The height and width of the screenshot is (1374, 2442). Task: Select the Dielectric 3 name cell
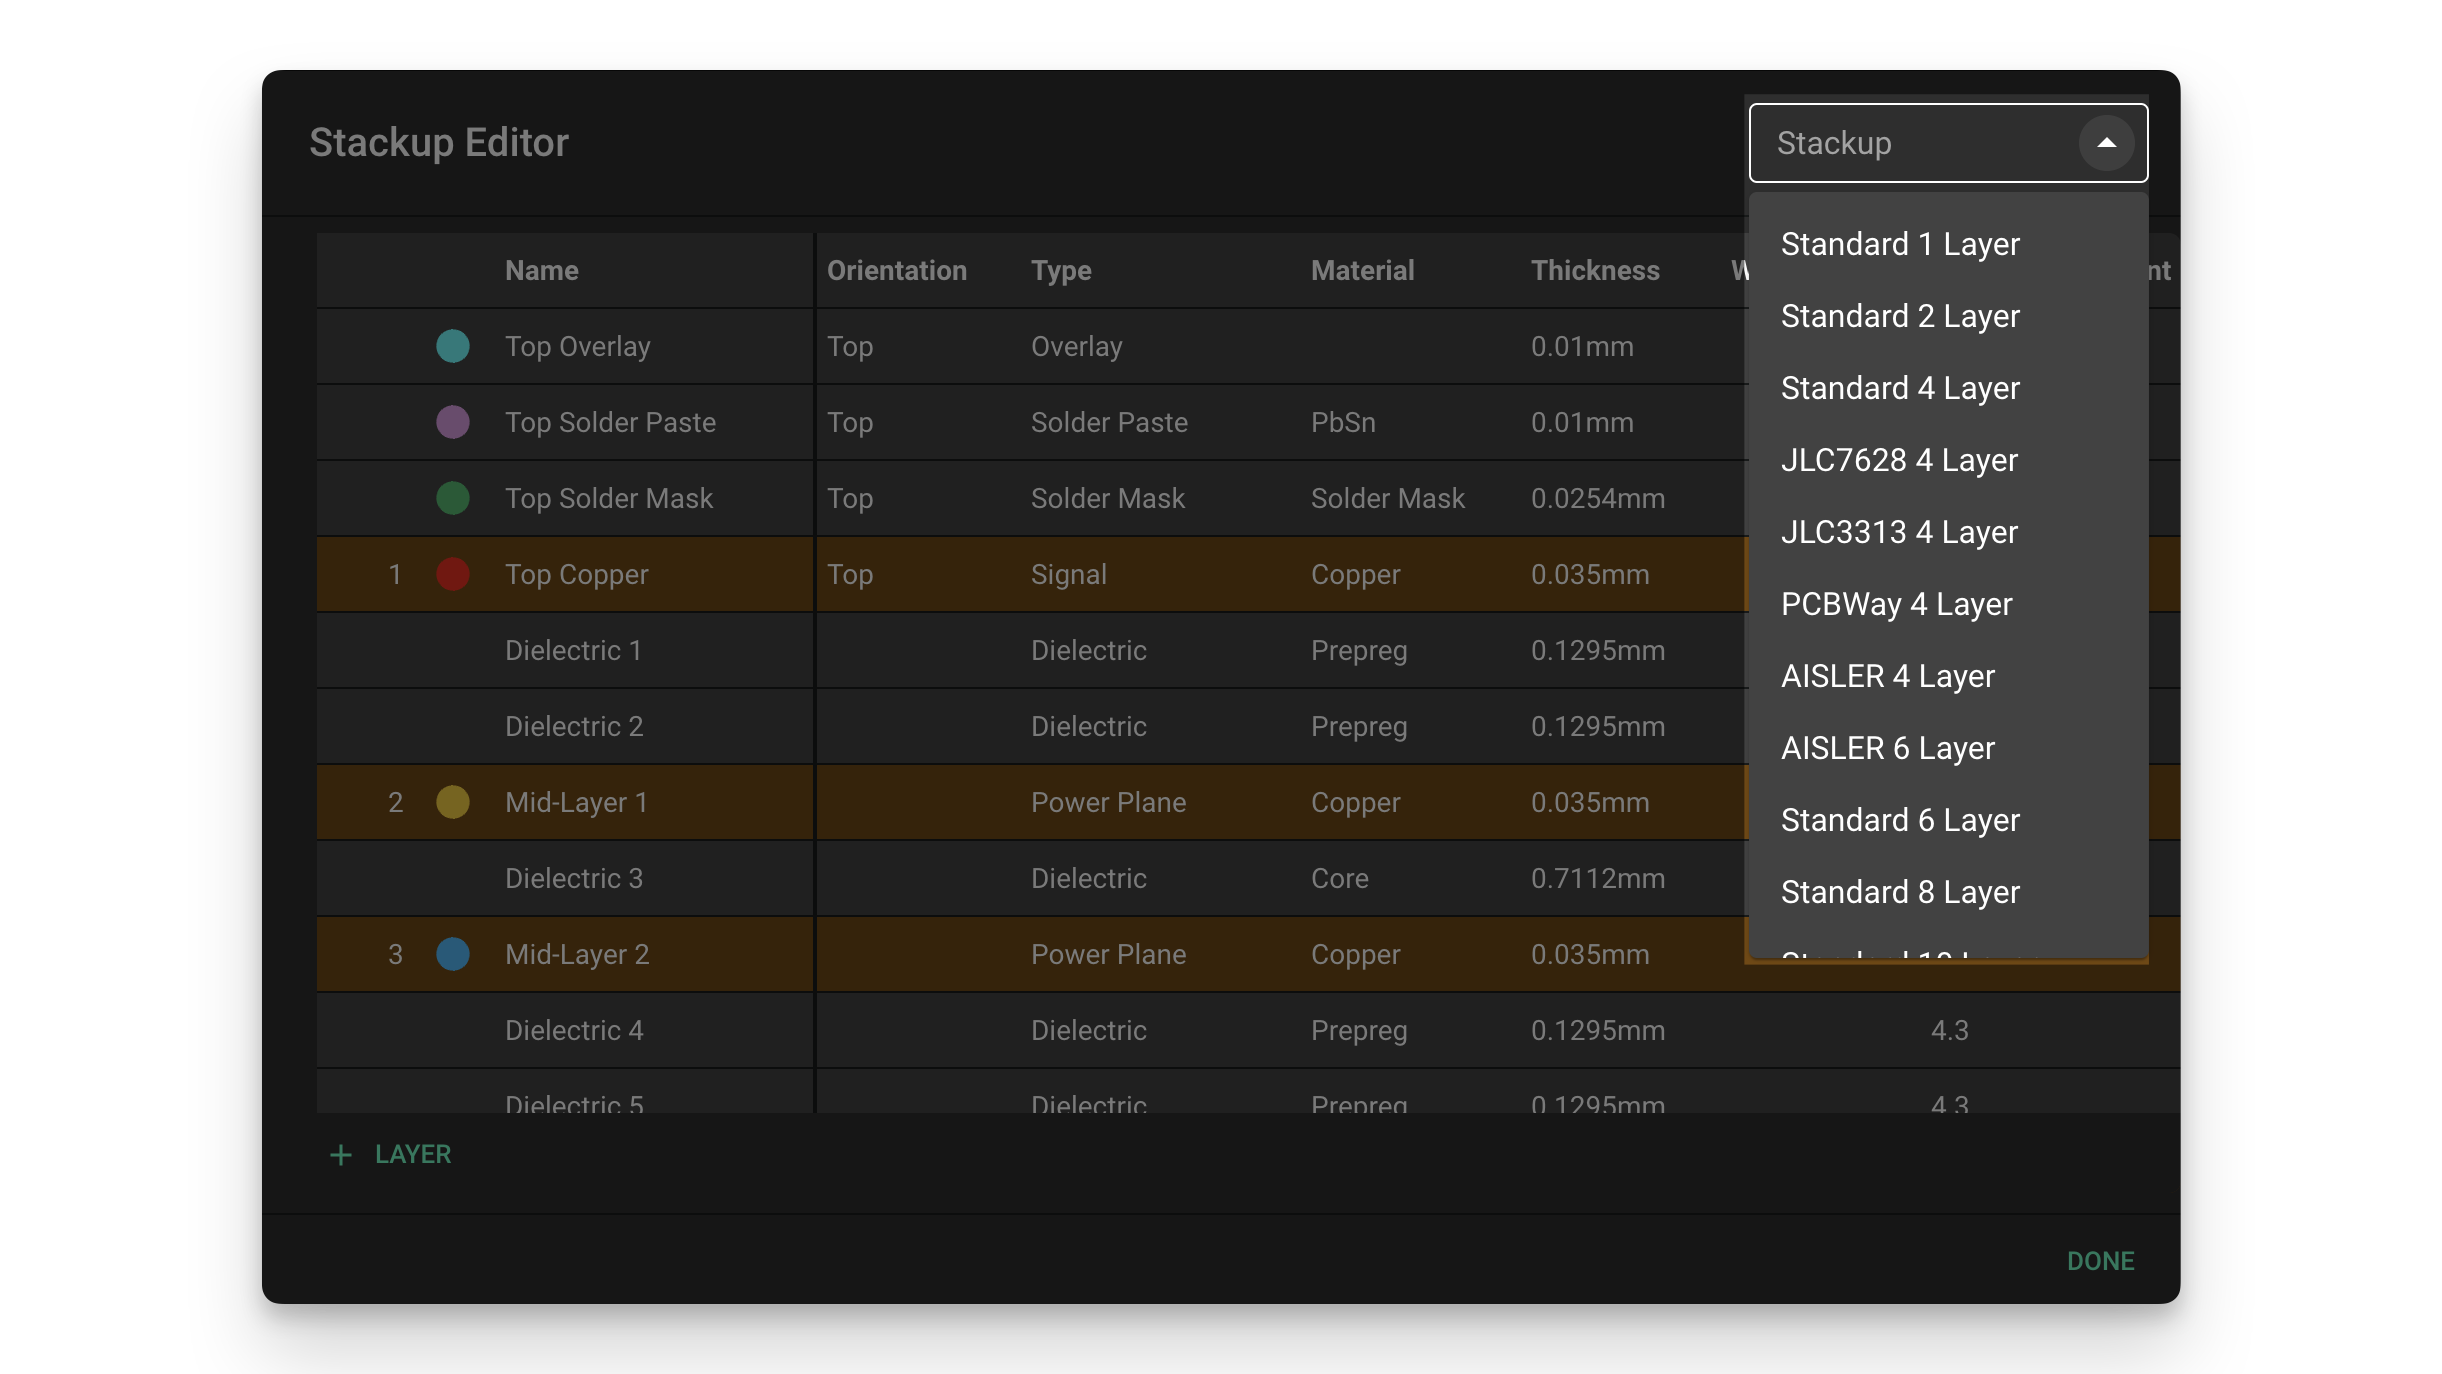click(574, 878)
